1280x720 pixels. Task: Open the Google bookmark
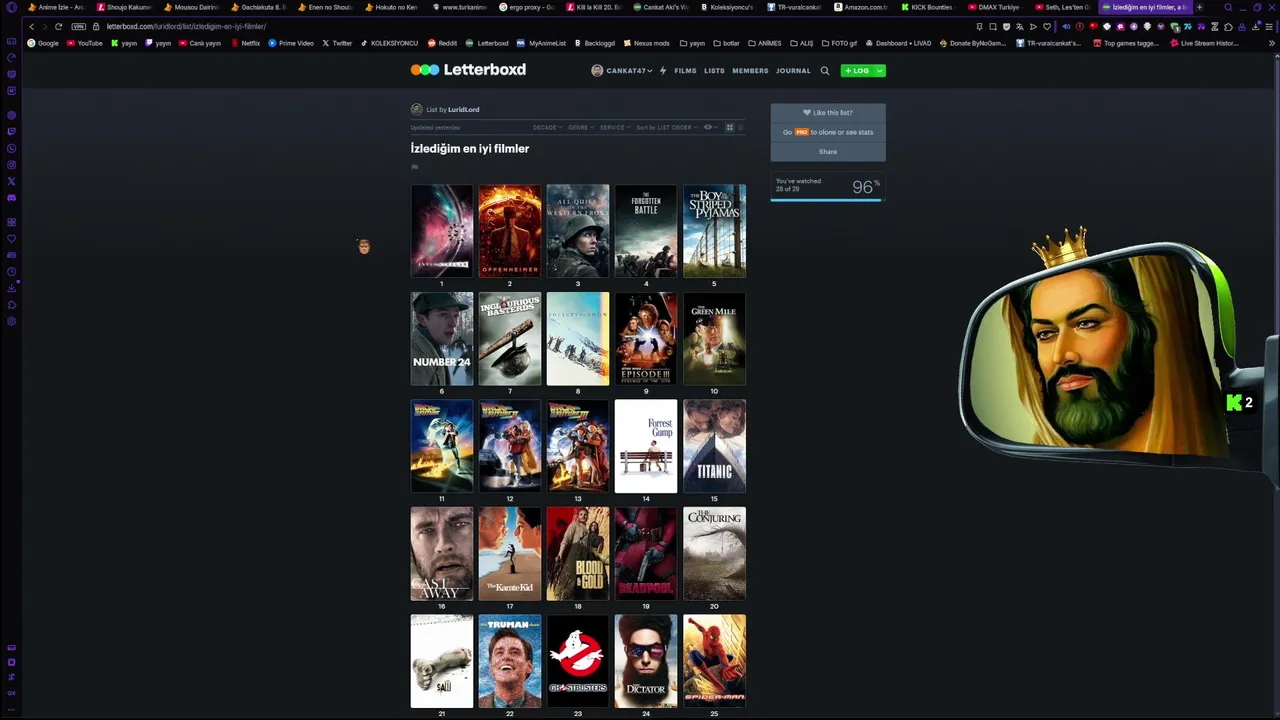(x=43, y=43)
